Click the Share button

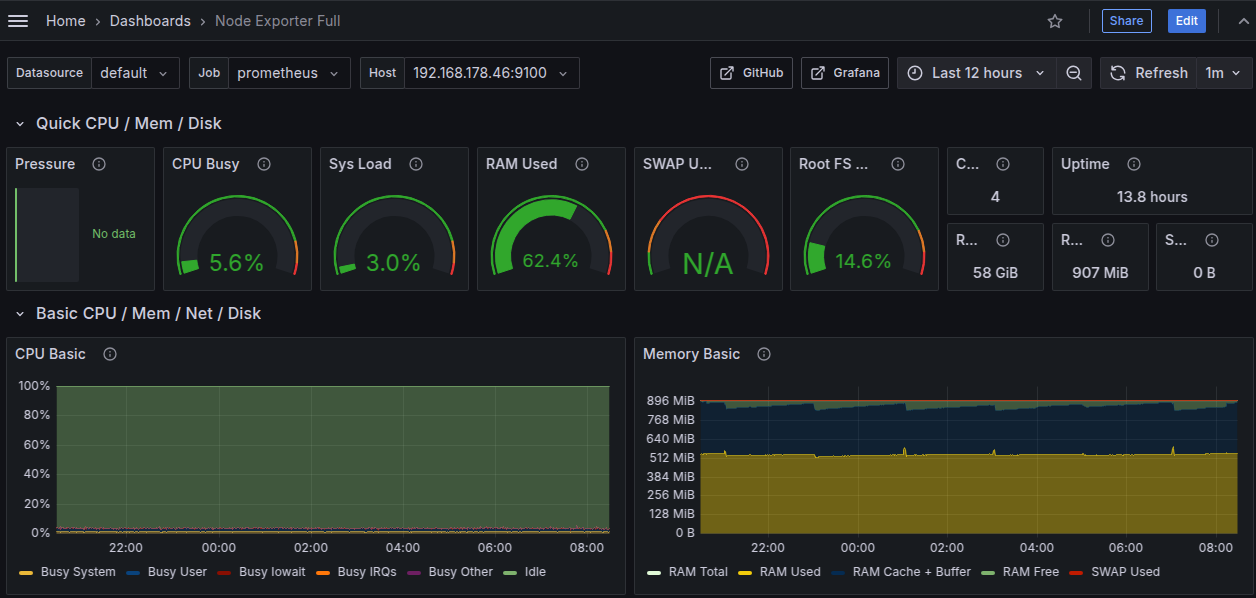tap(1126, 21)
